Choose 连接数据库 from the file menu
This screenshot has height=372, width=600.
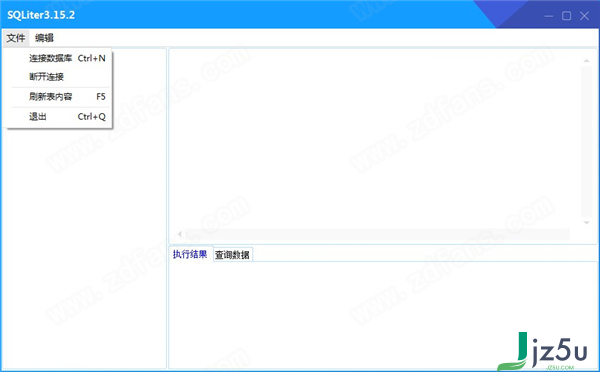pyautogui.click(x=58, y=58)
